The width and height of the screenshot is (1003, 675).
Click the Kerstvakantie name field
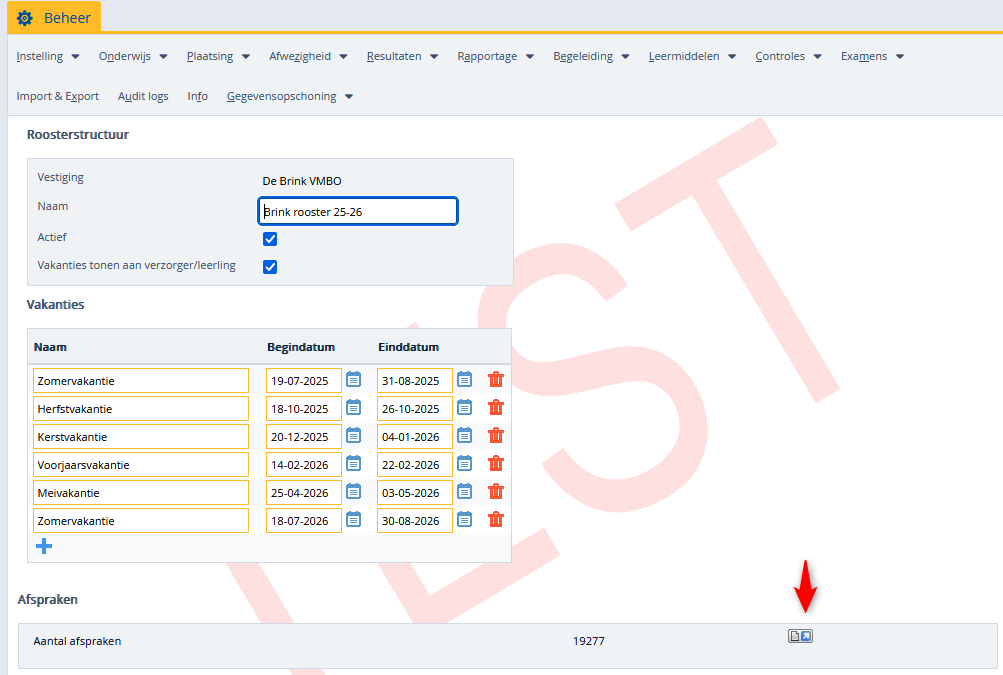(x=141, y=436)
